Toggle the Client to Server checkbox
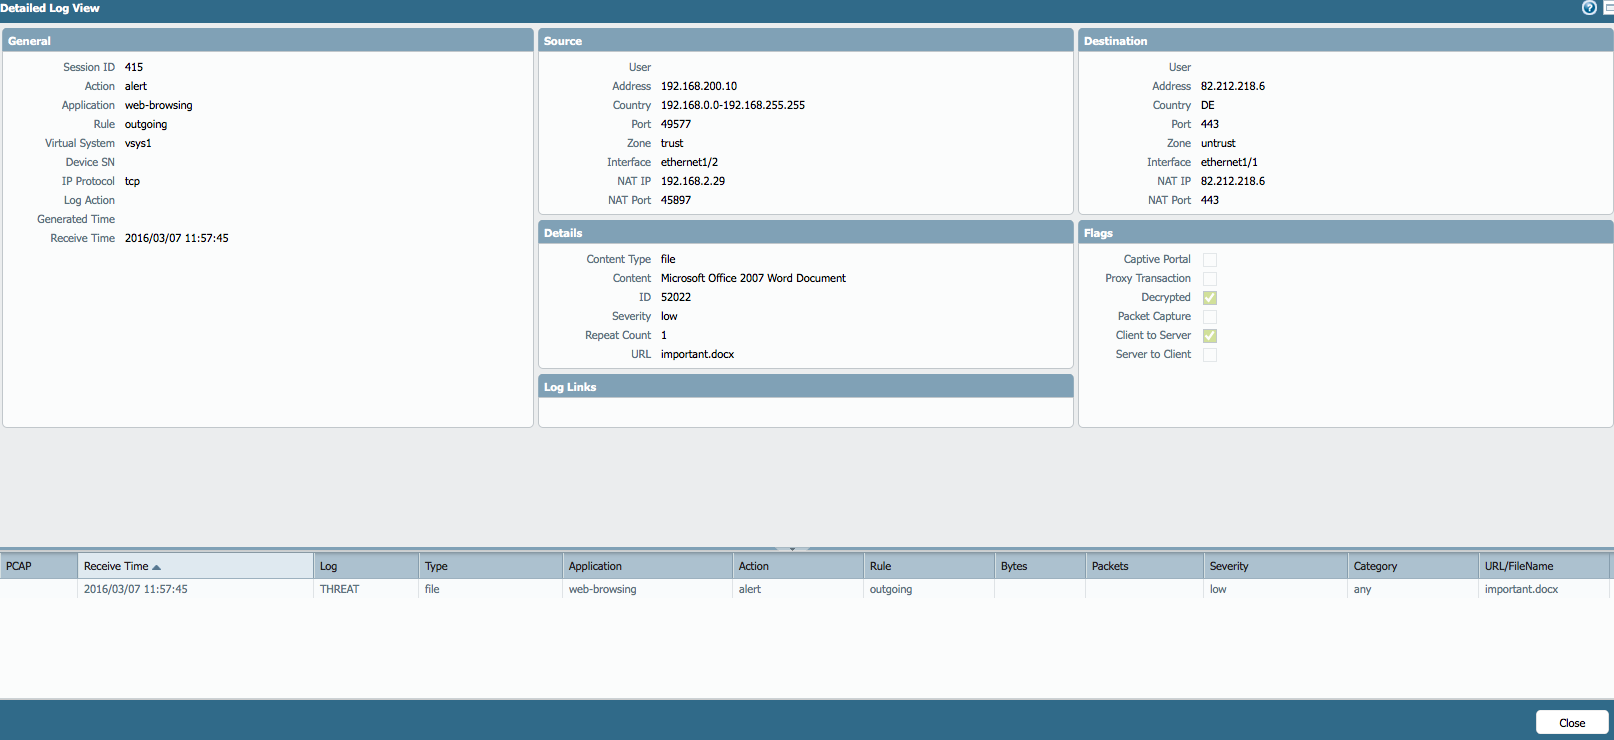The width and height of the screenshot is (1614, 740). click(1210, 336)
